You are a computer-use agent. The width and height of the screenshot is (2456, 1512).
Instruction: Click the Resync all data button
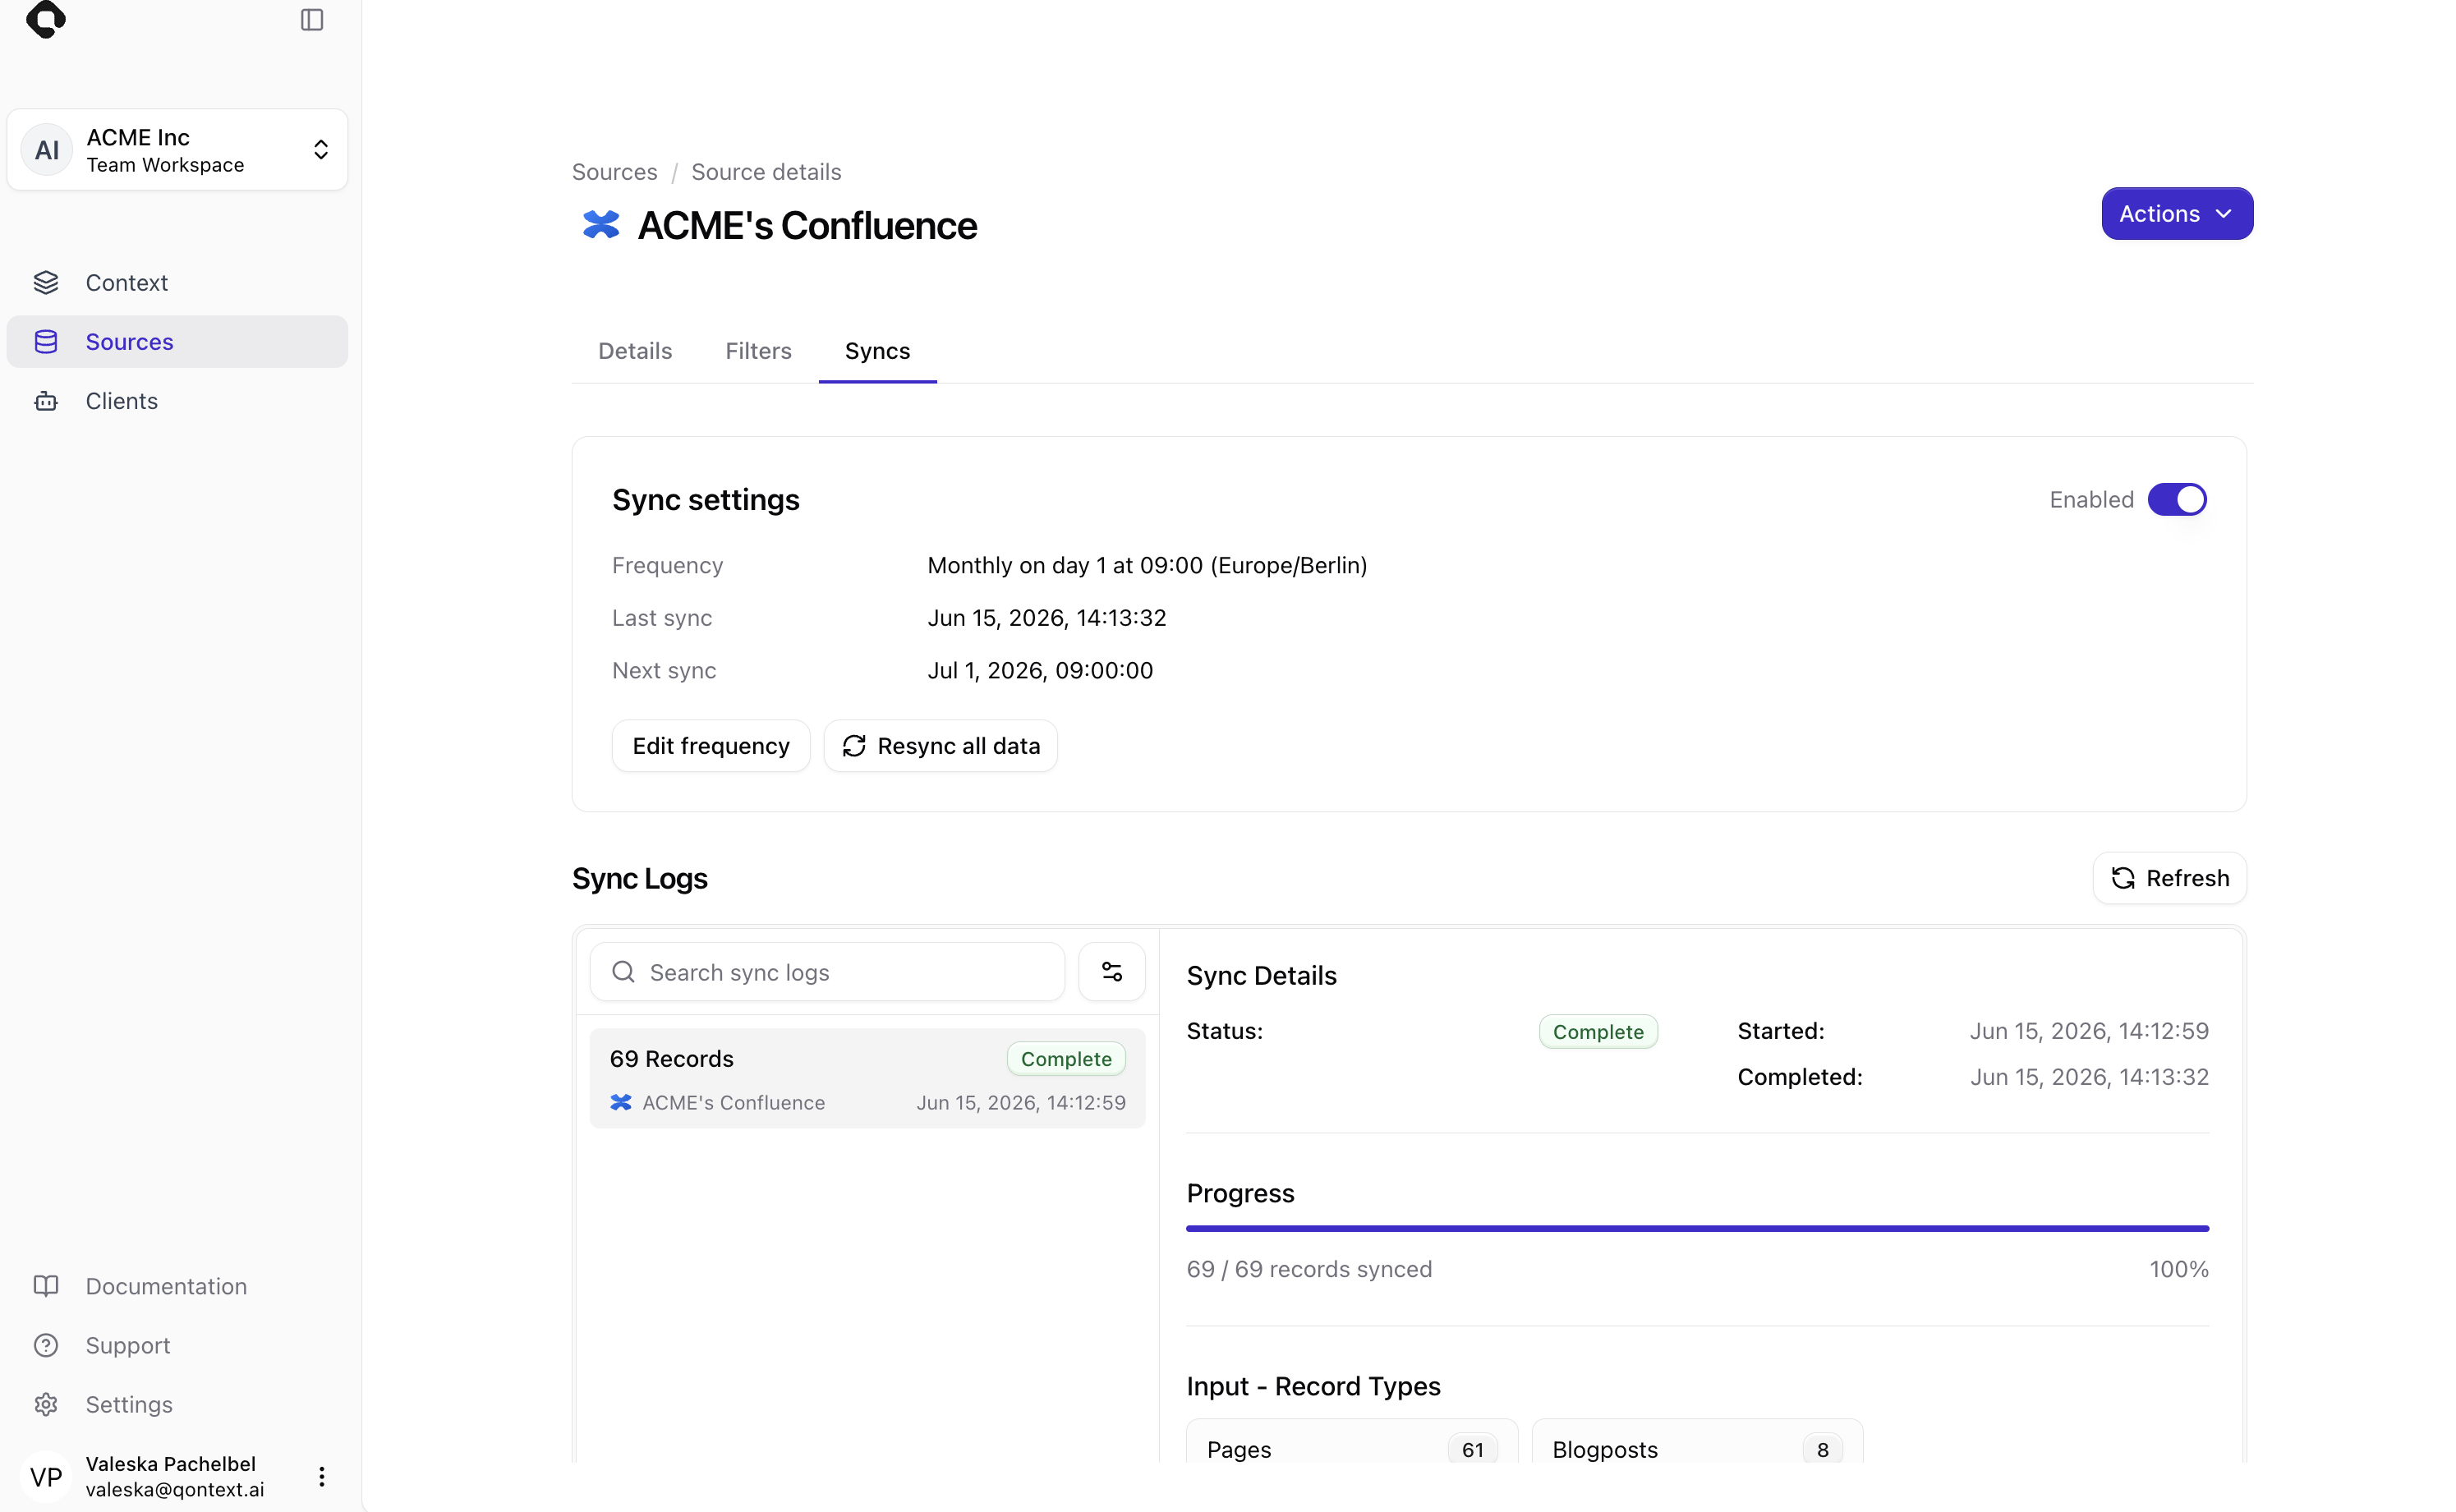[940, 746]
